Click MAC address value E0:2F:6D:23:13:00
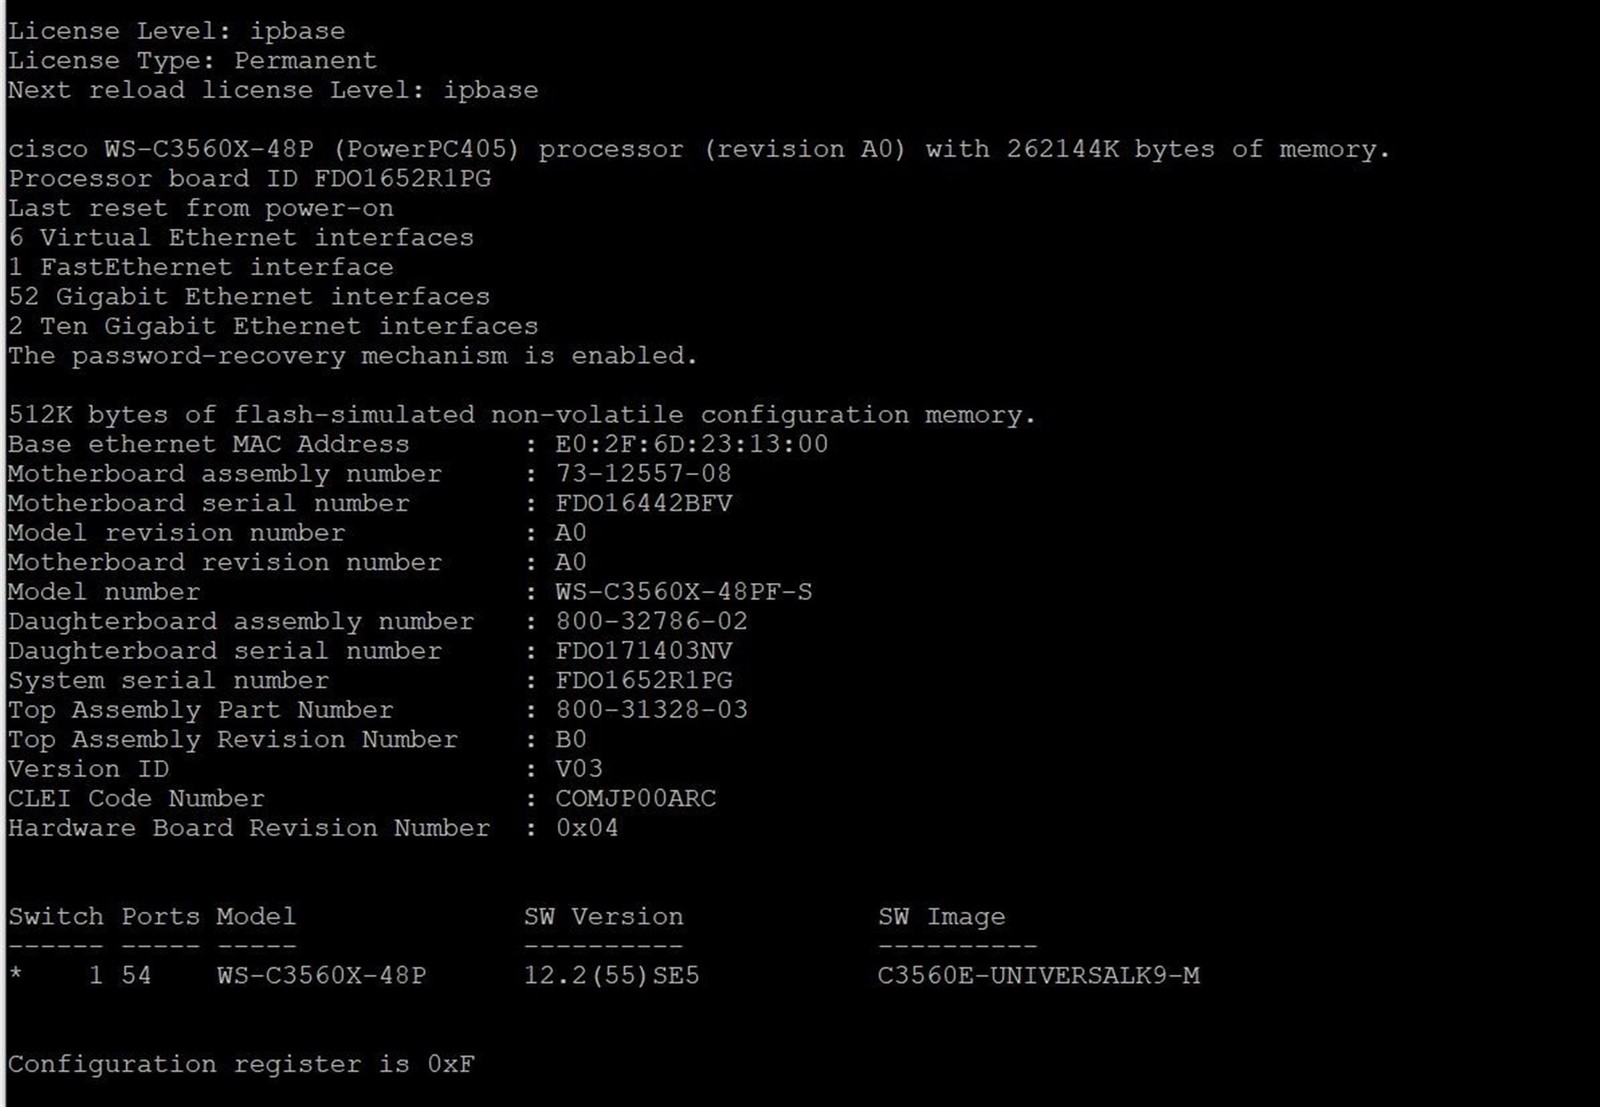Screen dimensions: 1600x1107 [x=692, y=445]
